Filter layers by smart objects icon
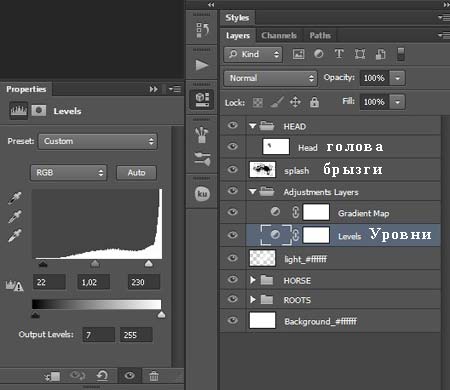This screenshot has width=450, height=390. pos(381,54)
